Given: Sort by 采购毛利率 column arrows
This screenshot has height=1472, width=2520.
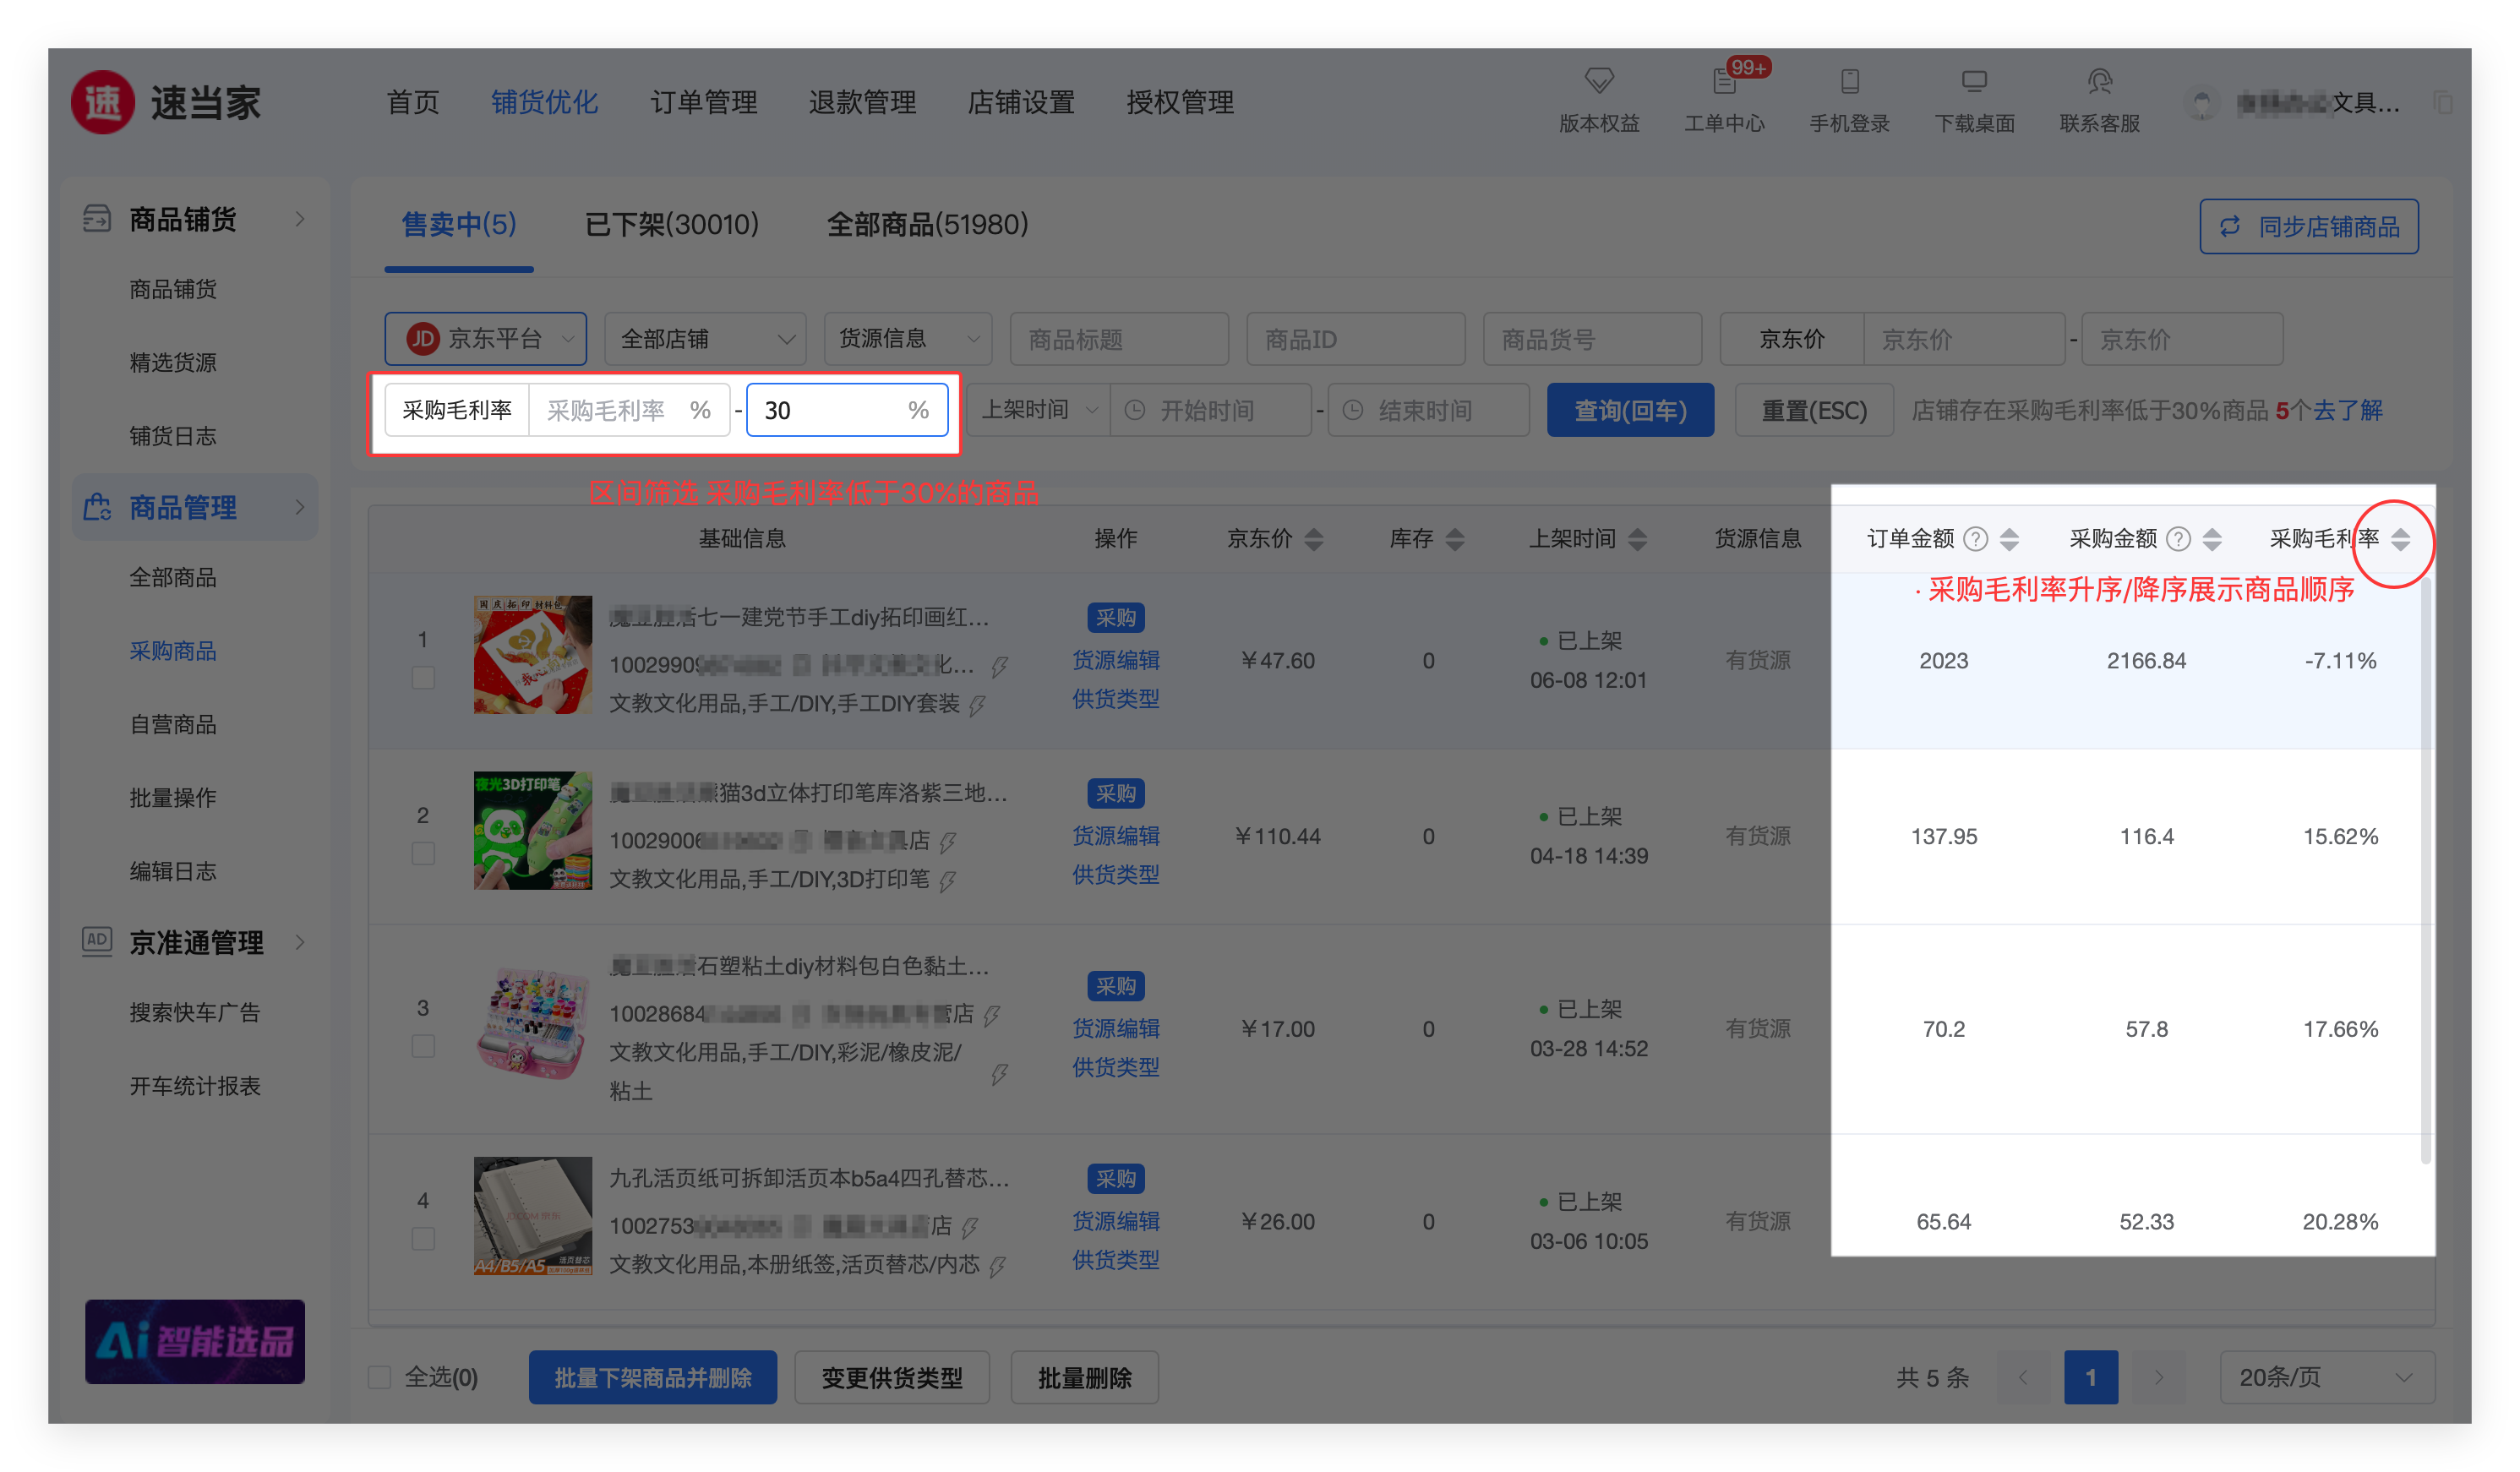Looking at the screenshot, I should click(2400, 539).
